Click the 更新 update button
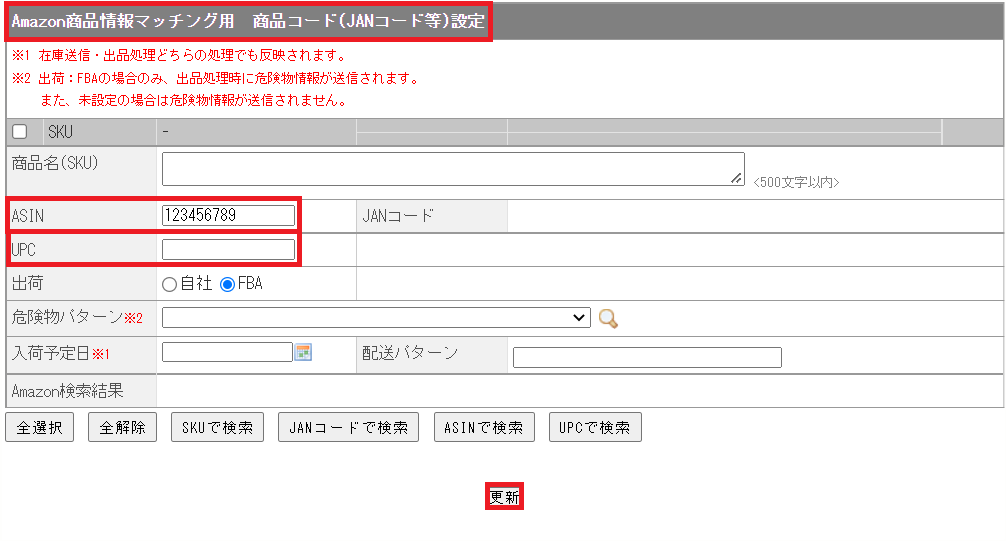 (504, 497)
